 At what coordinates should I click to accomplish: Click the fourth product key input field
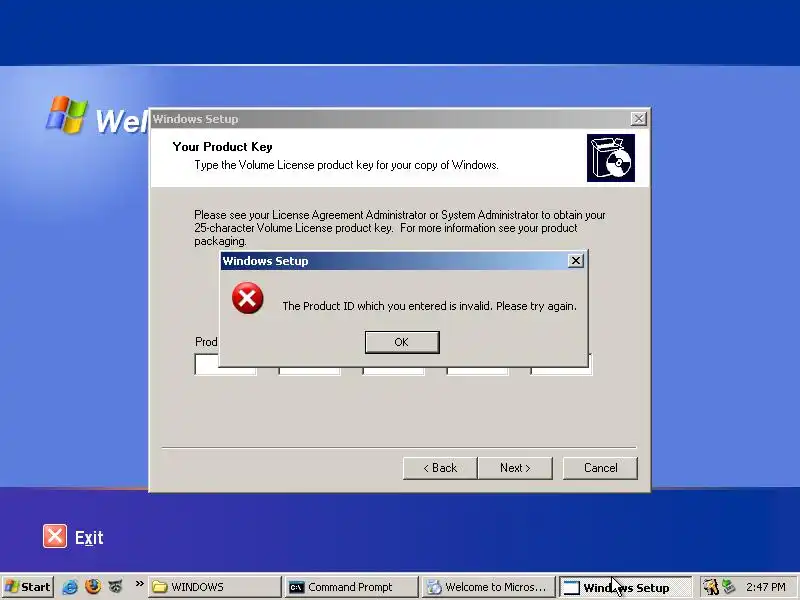tap(478, 370)
